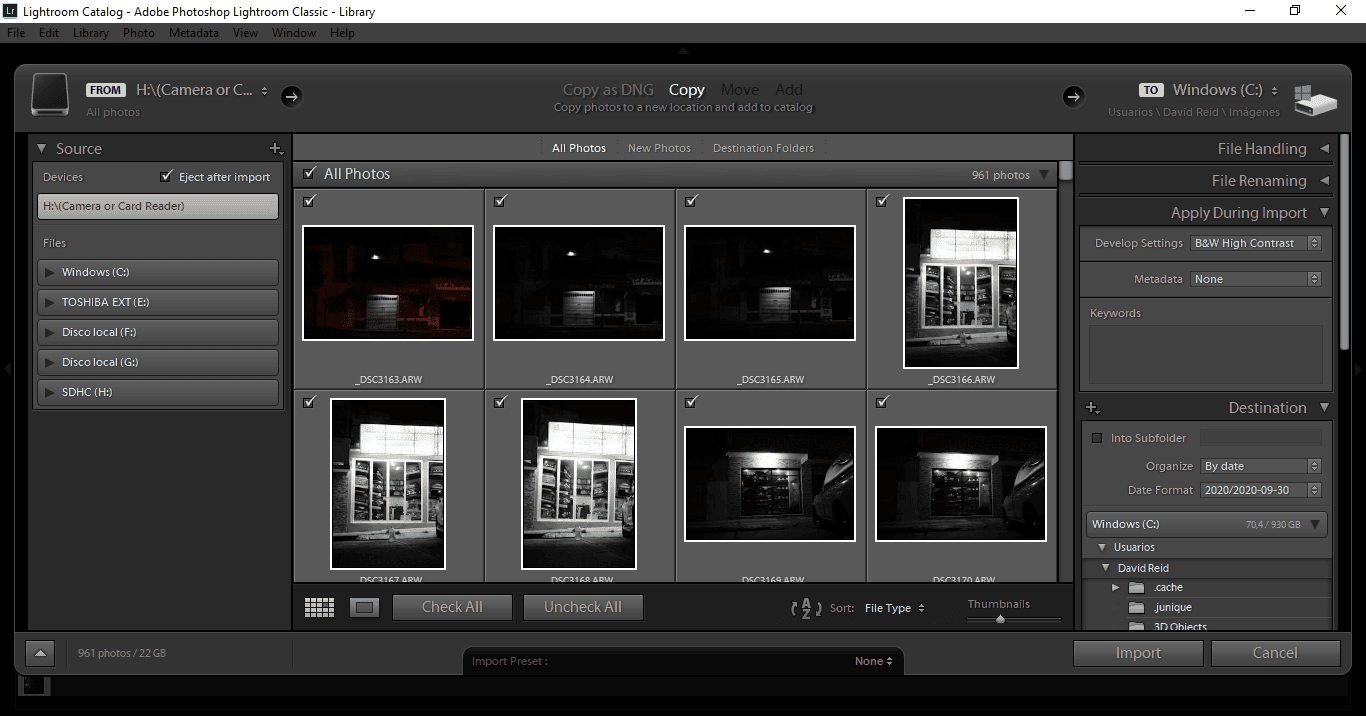Switch to Destination Folders tab

(x=763, y=148)
